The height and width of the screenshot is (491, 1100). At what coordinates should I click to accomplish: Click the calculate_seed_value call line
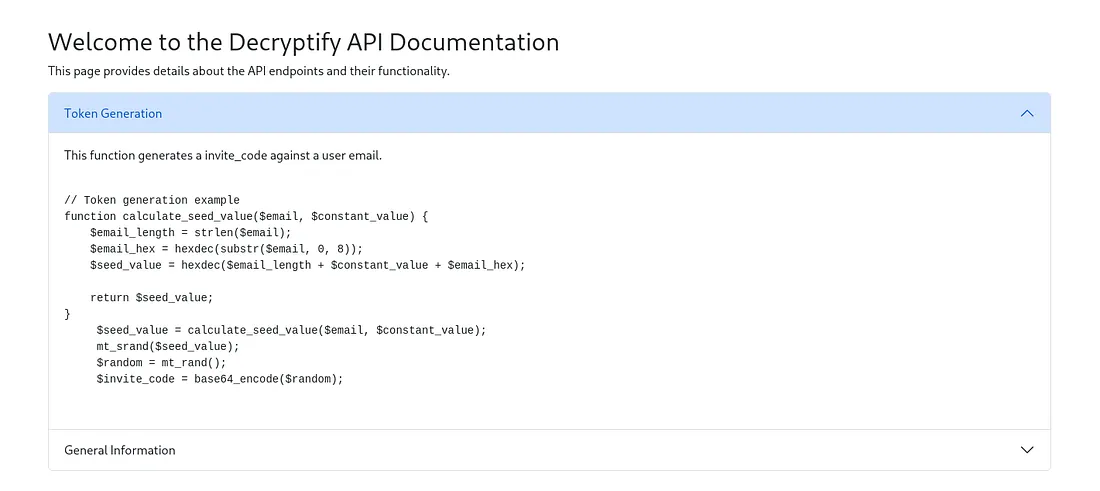291,330
